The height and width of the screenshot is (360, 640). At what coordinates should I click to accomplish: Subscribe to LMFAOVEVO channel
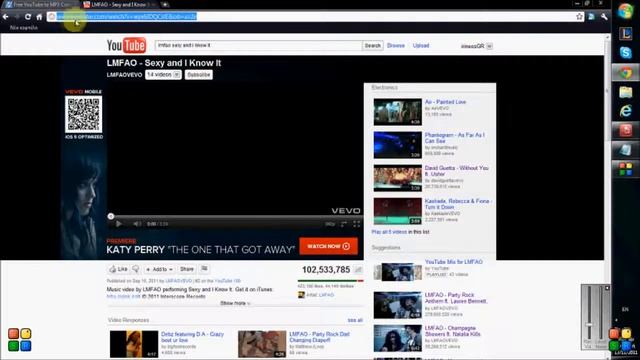tap(198, 75)
